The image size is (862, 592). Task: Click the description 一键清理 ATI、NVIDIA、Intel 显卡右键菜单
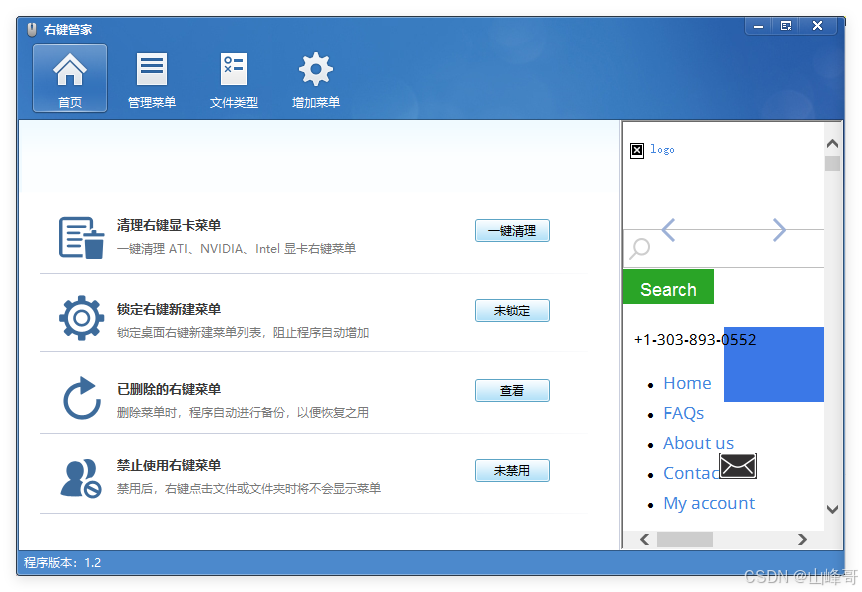click(236, 249)
